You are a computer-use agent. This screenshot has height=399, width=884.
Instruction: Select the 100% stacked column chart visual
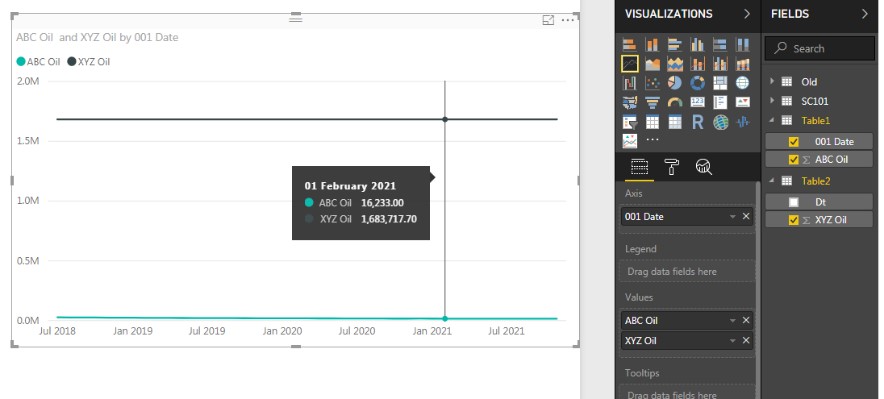coord(742,45)
